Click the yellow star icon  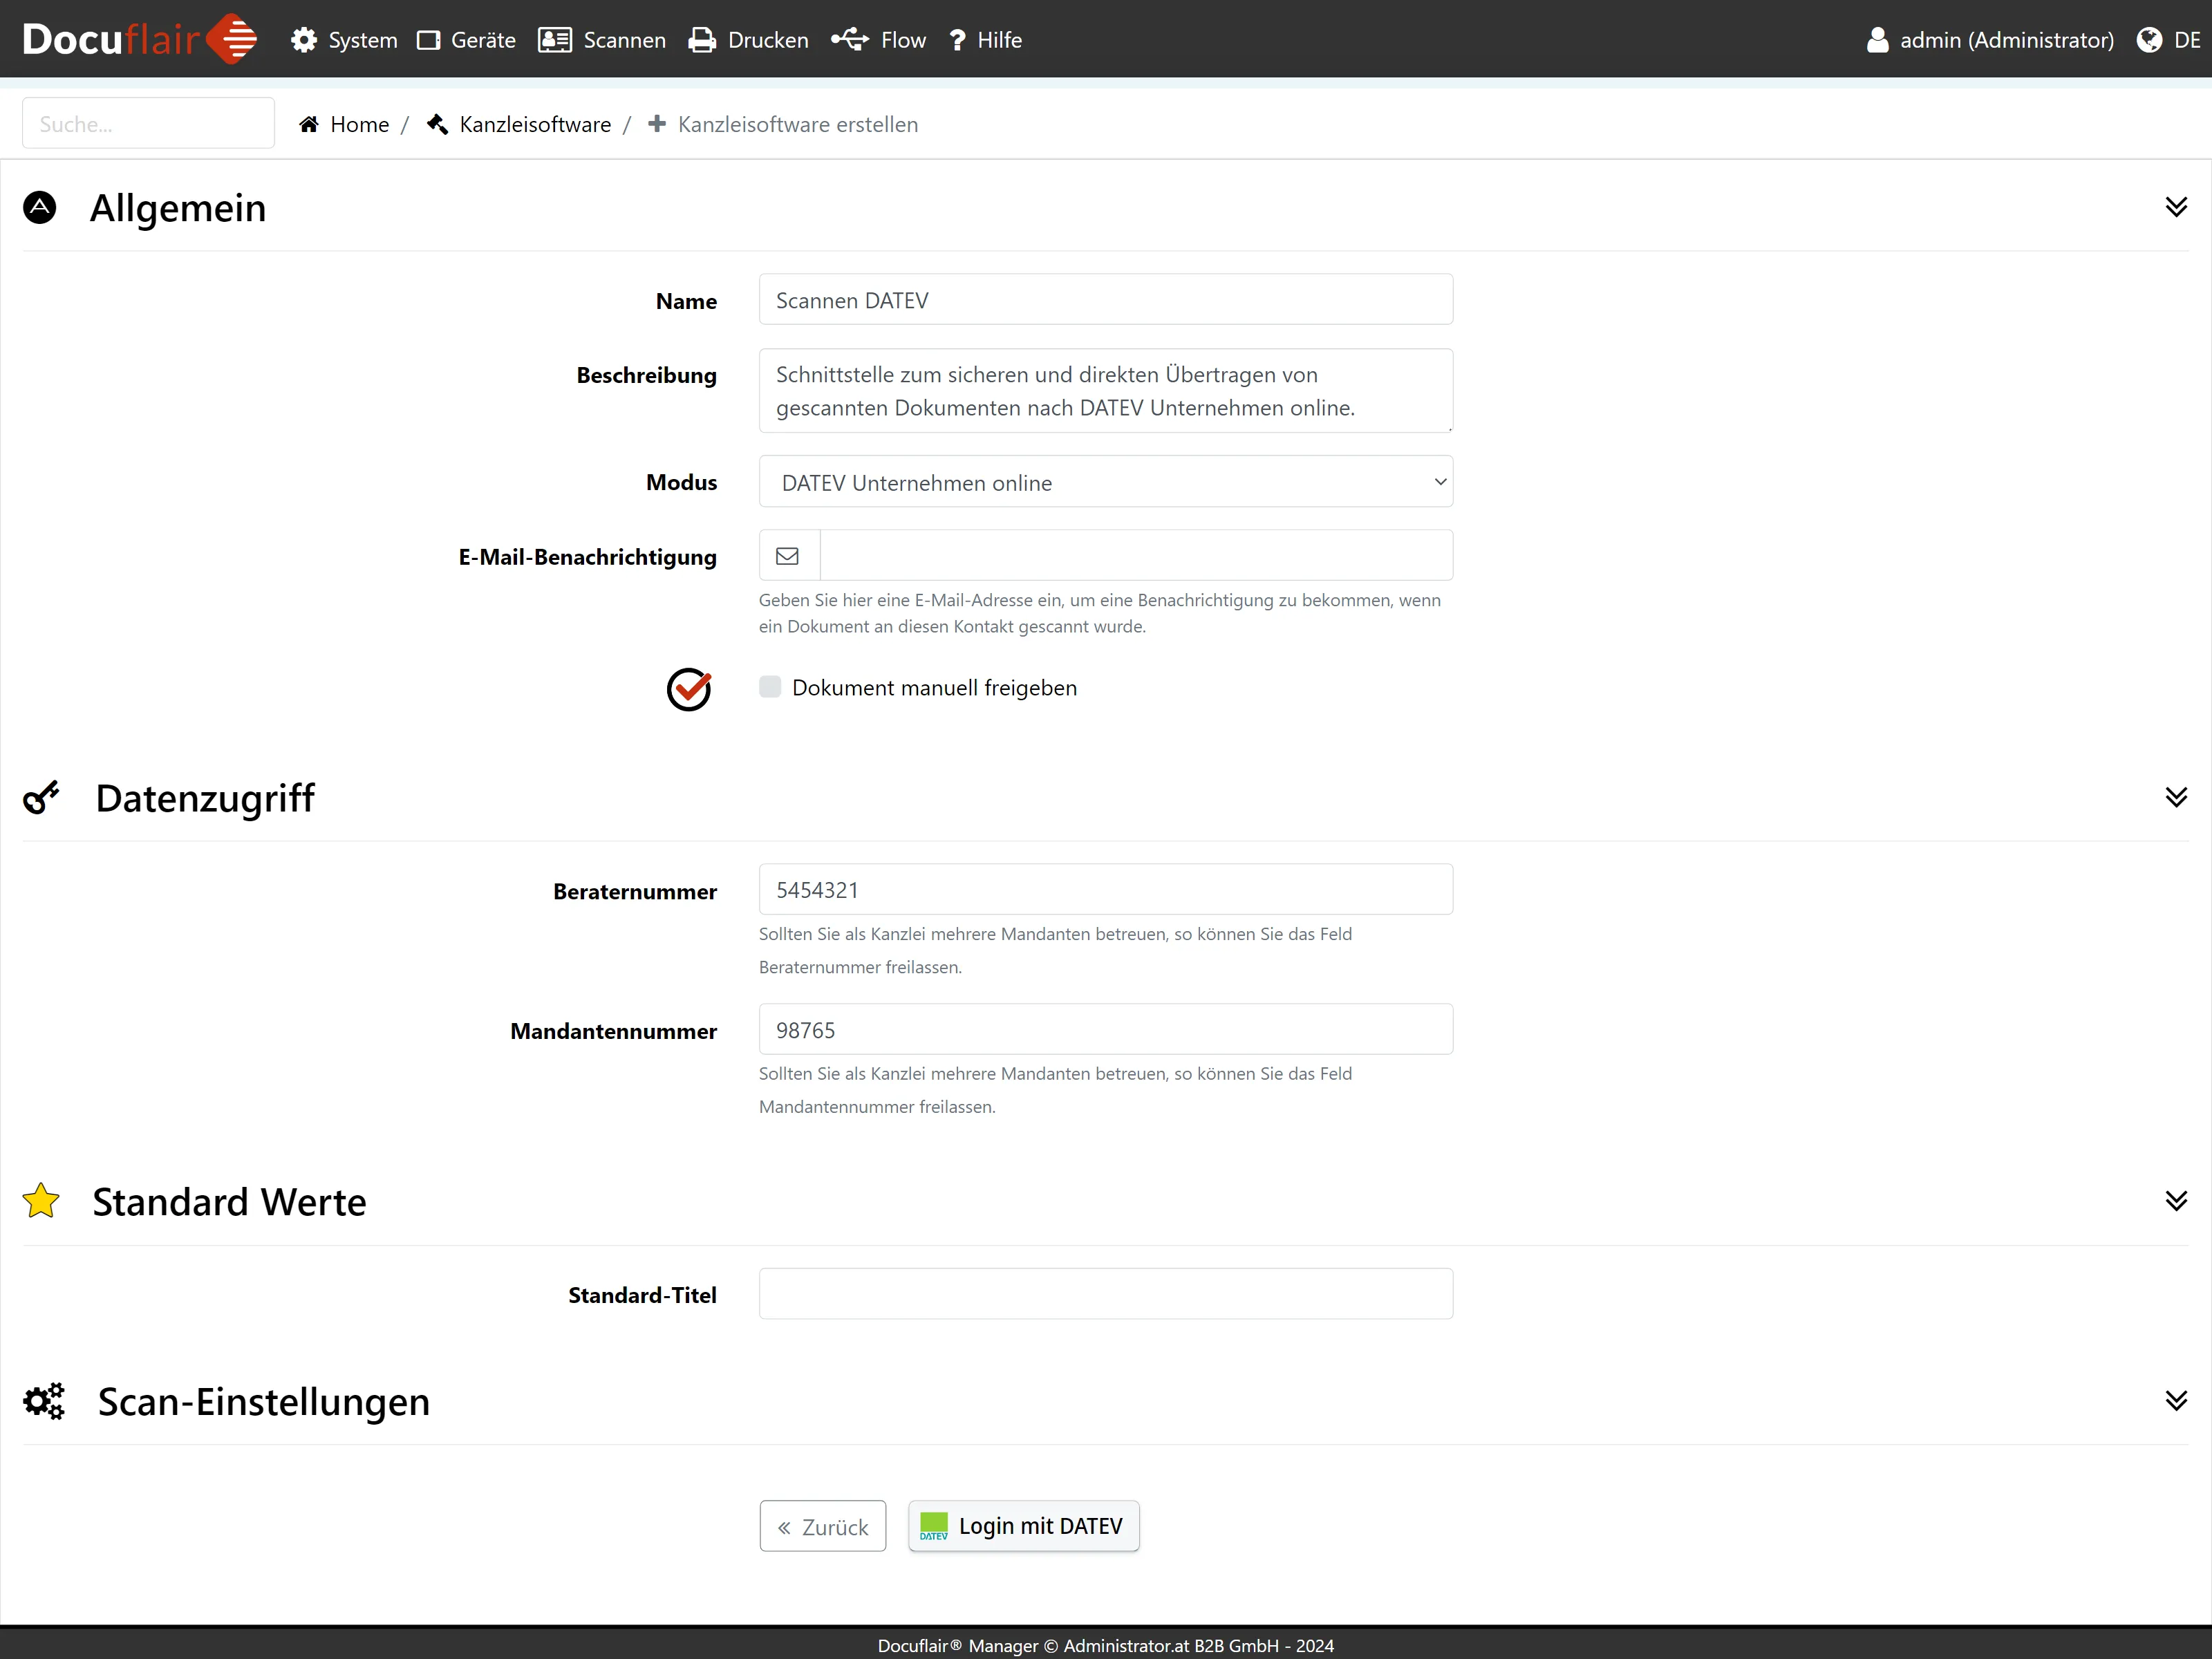(41, 1201)
